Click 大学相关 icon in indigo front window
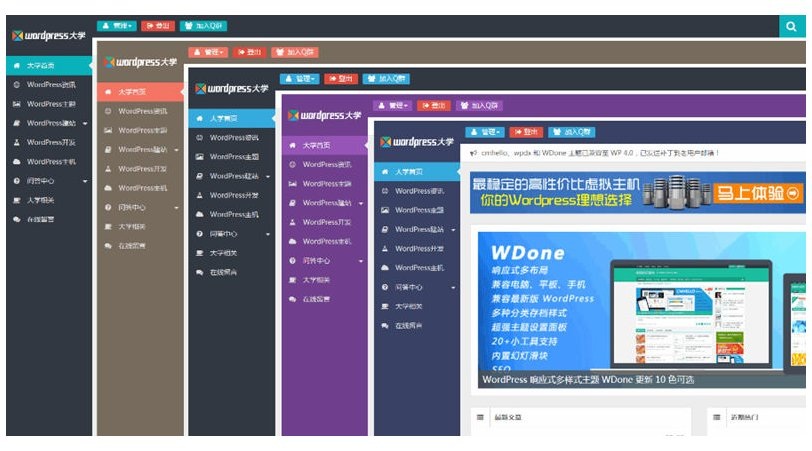This screenshot has height=451, width=812. tap(385, 307)
